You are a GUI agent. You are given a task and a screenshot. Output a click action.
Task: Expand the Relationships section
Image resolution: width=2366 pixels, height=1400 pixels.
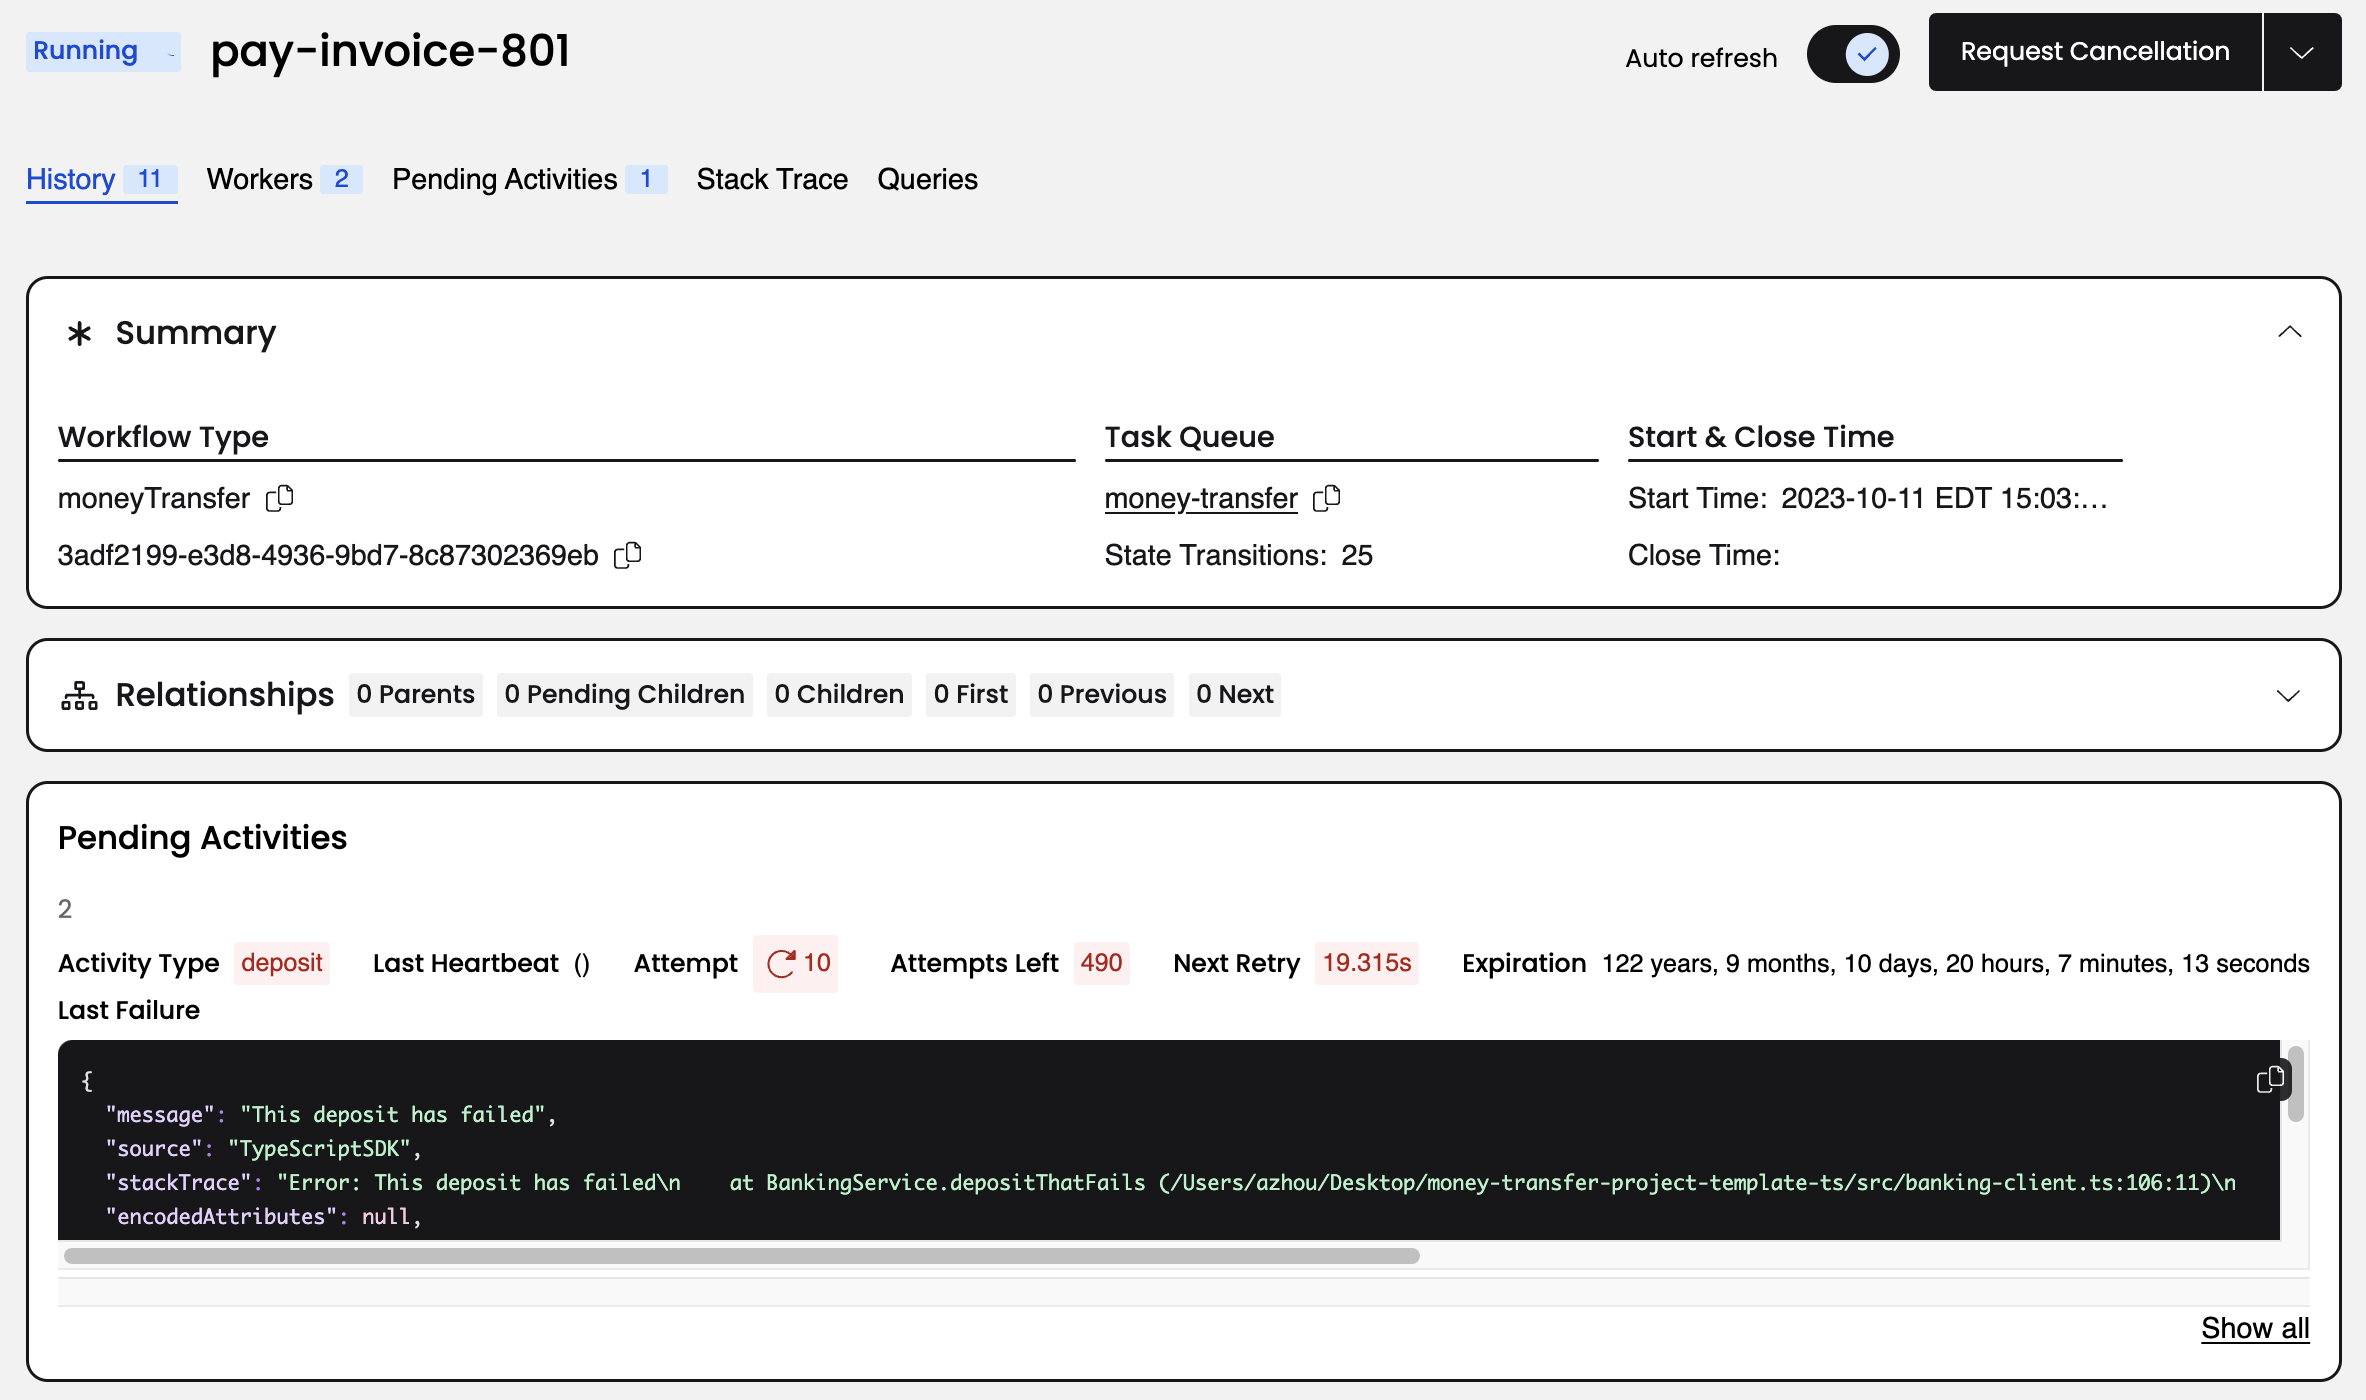(2288, 695)
